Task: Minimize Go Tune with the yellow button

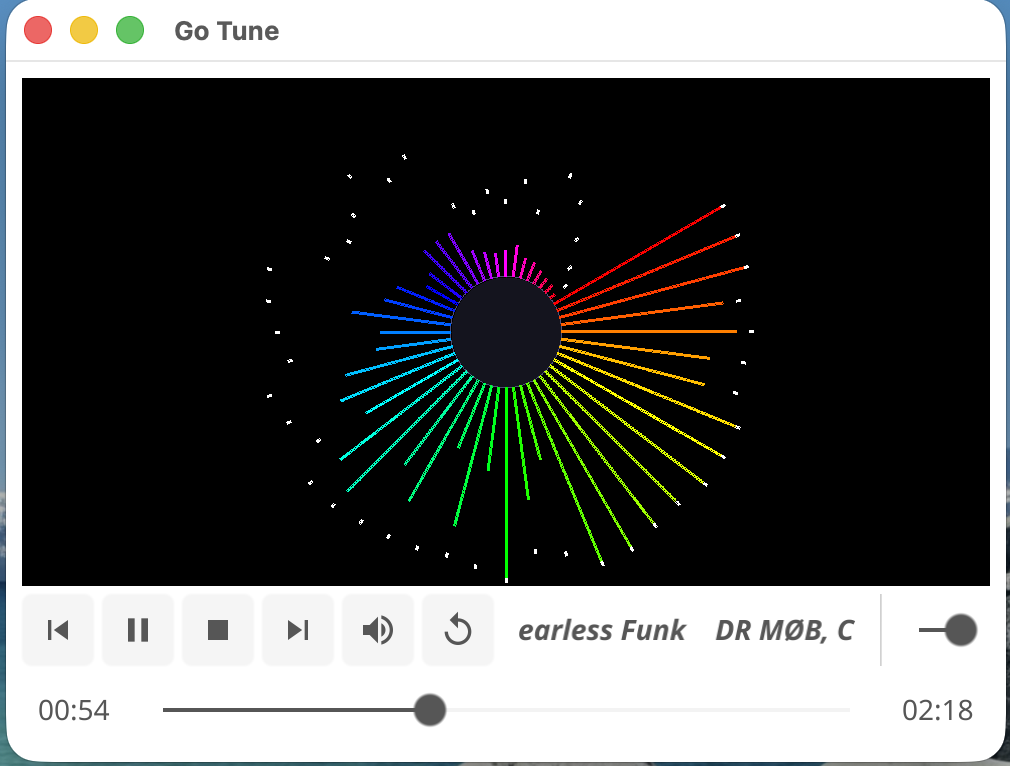Action: [83, 30]
